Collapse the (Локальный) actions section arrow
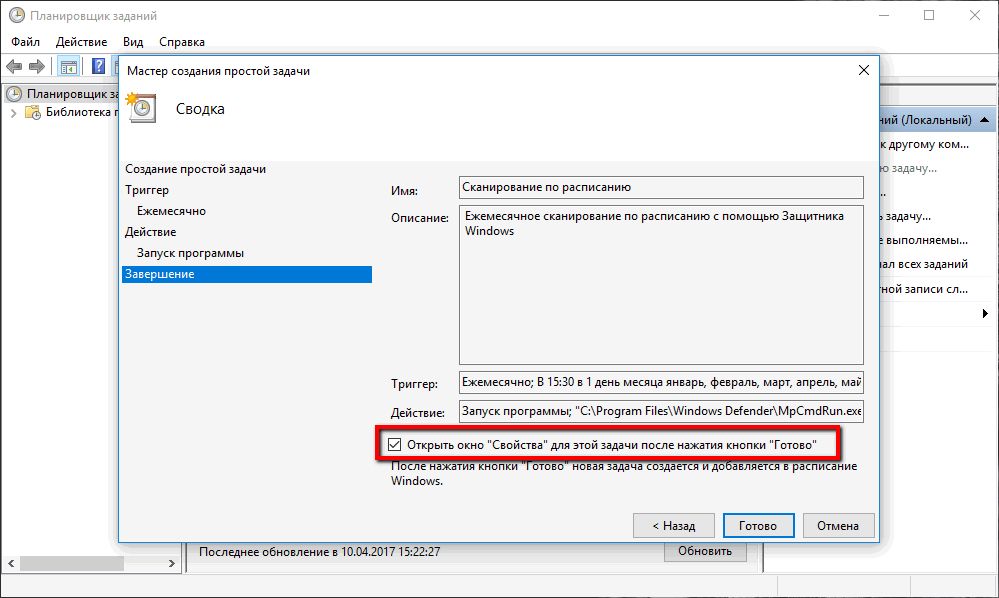This screenshot has width=999, height=598. pos(984,120)
